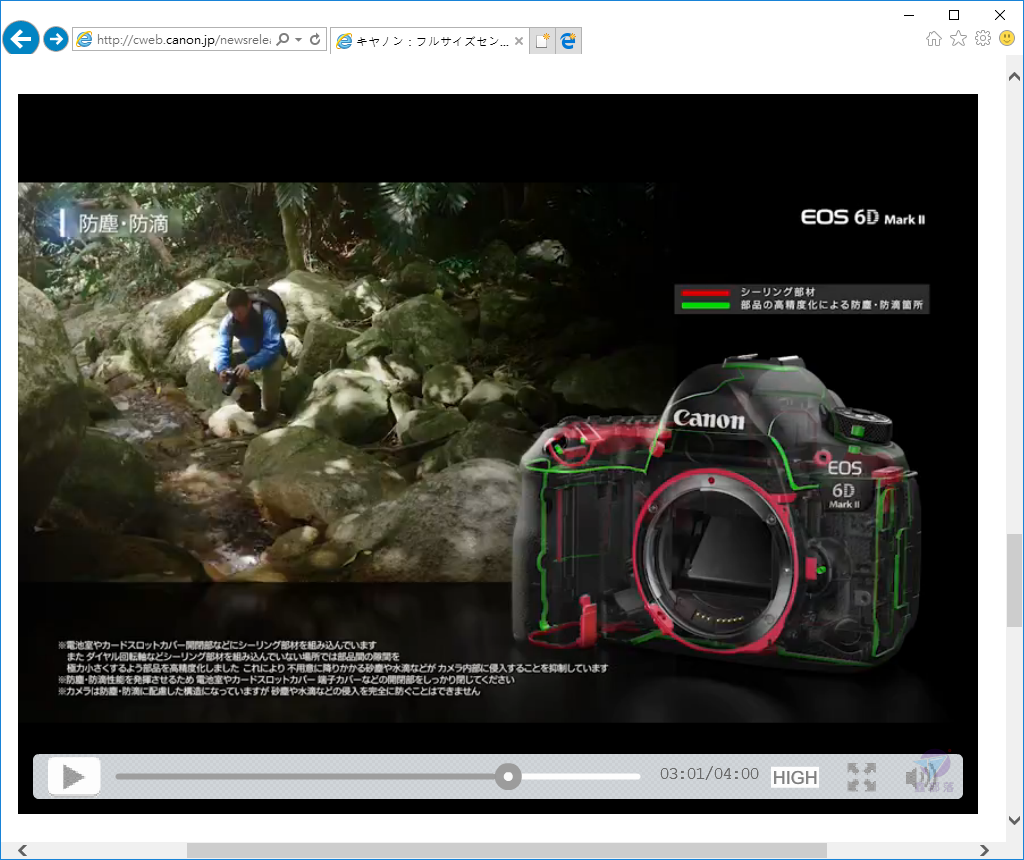Open the address bar dropdown arrow

coord(298,40)
